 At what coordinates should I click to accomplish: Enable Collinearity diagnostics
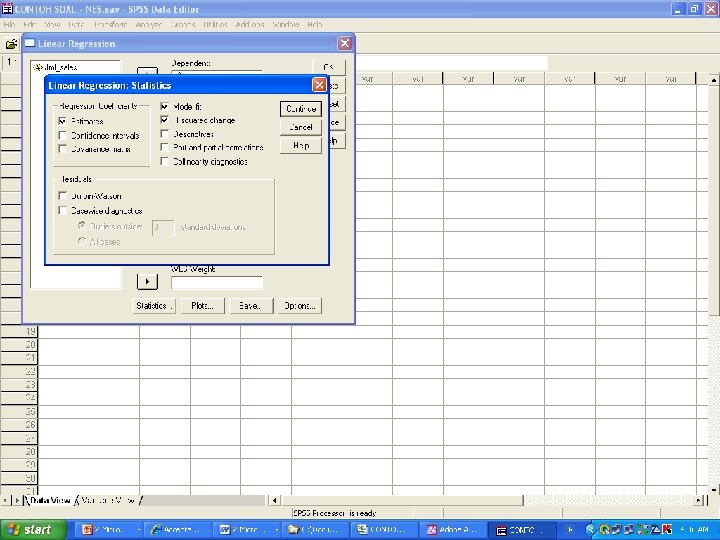(164, 161)
